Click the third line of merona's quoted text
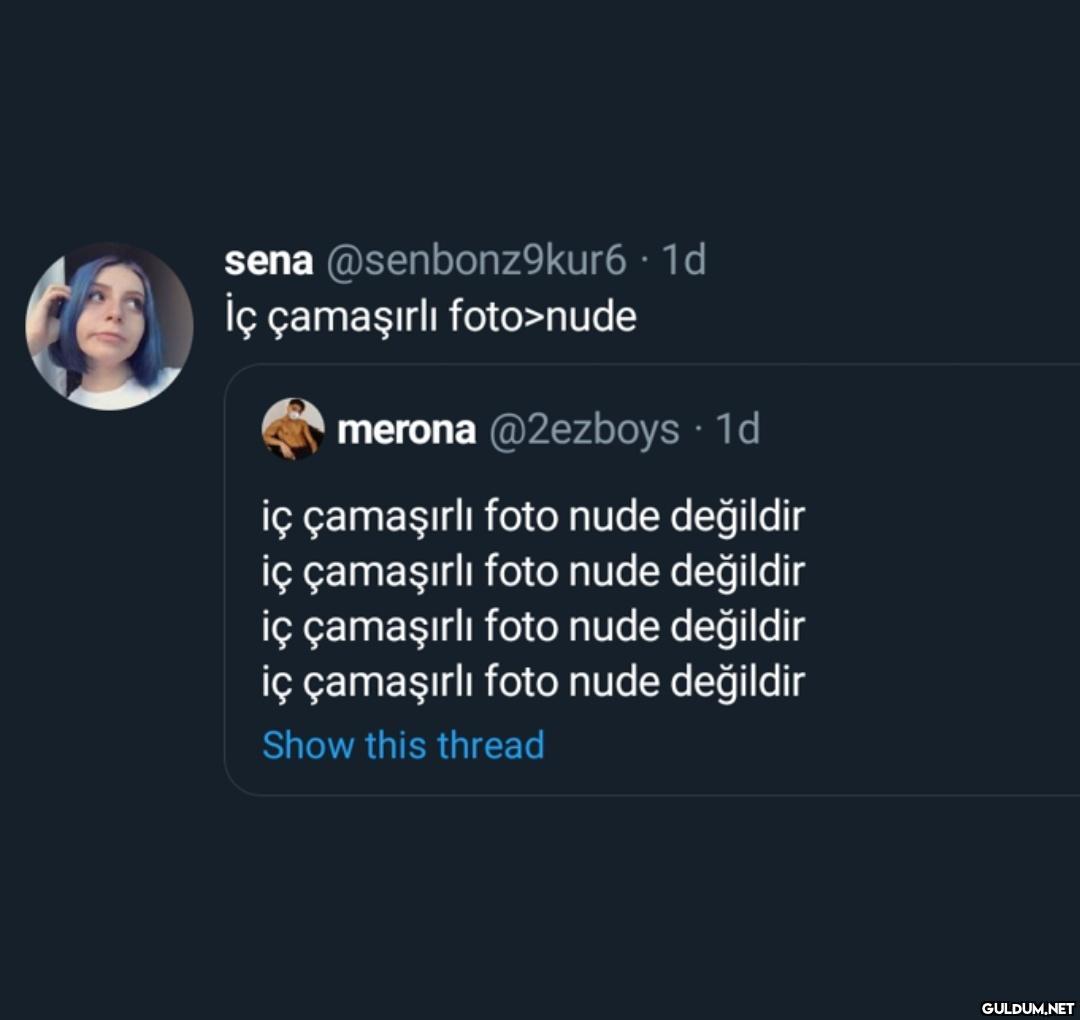The width and height of the screenshot is (1080, 1020). pos(532,627)
